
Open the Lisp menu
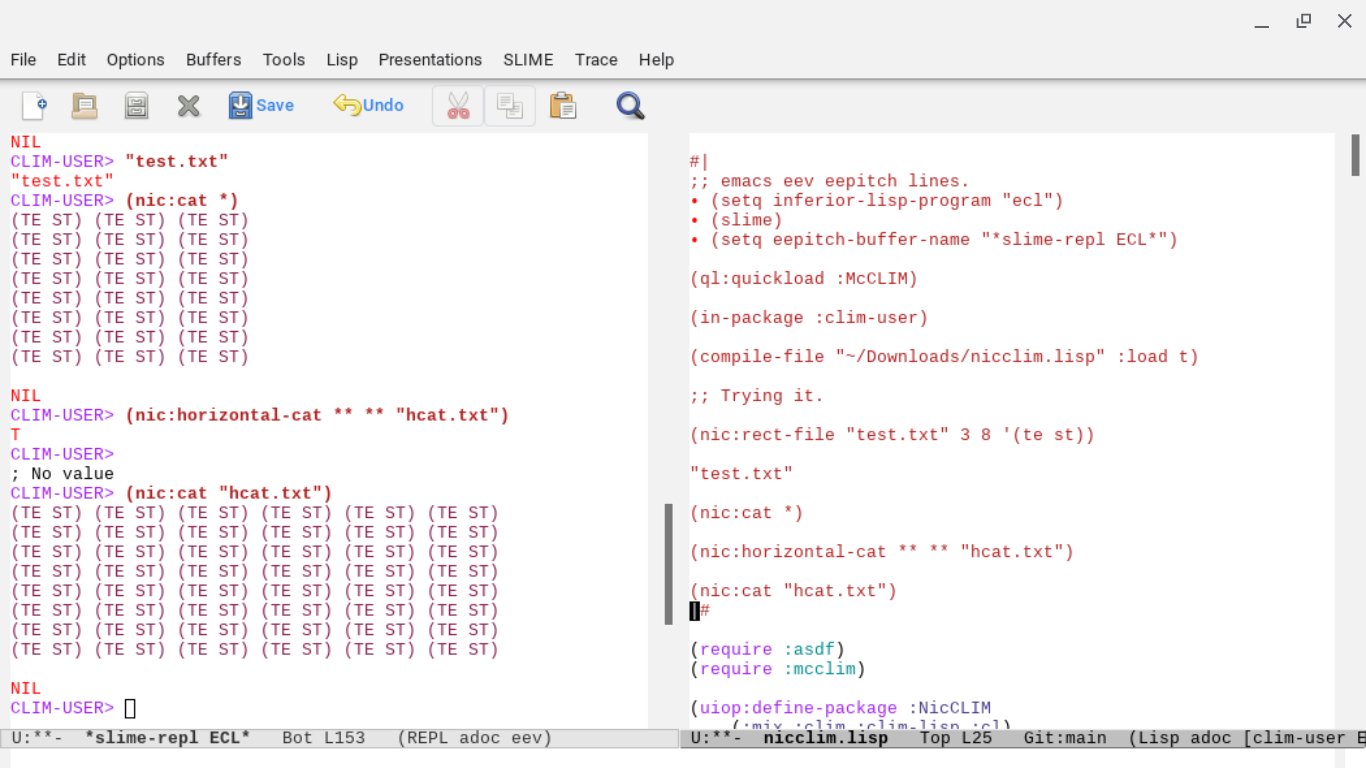[x=342, y=60]
